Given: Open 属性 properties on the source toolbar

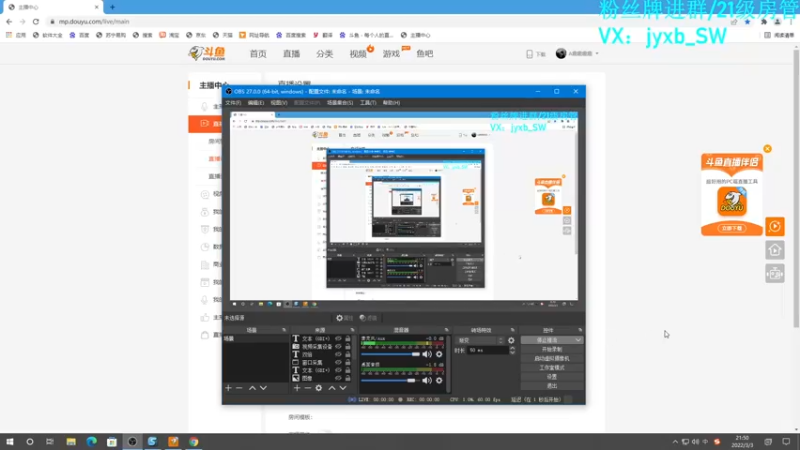Looking at the screenshot, I should tap(344, 318).
